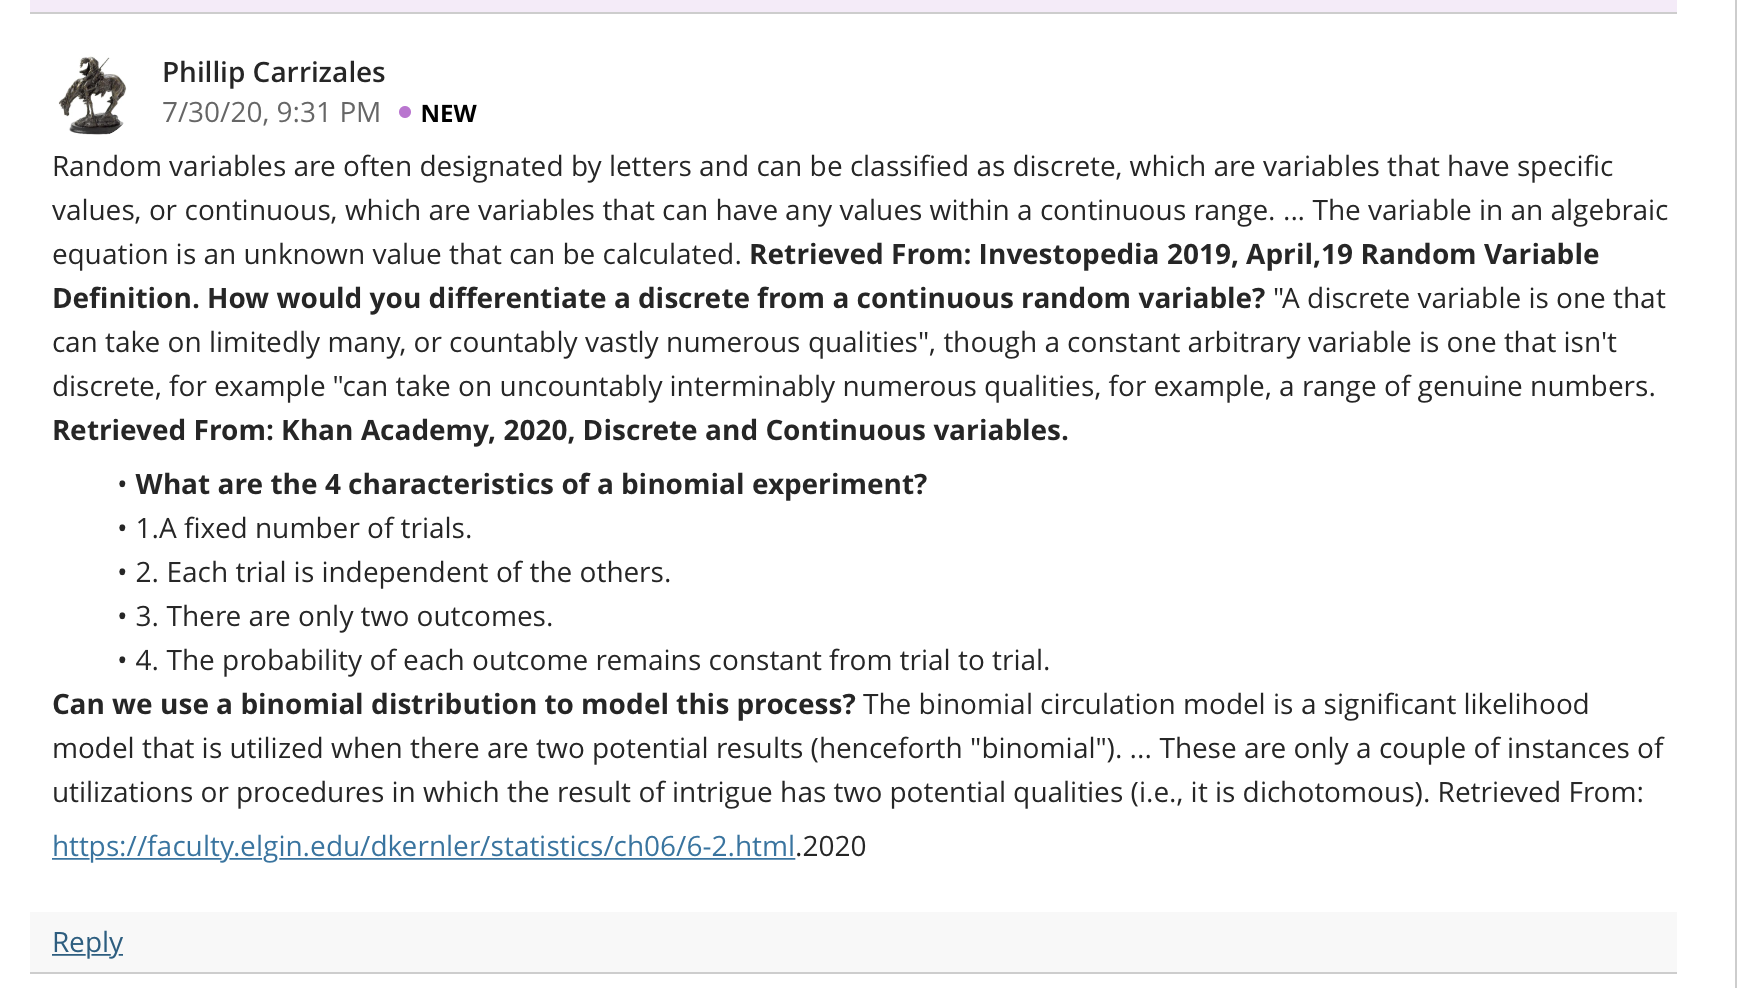Click the '.2020' text after the URL

pyautogui.click(x=831, y=846)
